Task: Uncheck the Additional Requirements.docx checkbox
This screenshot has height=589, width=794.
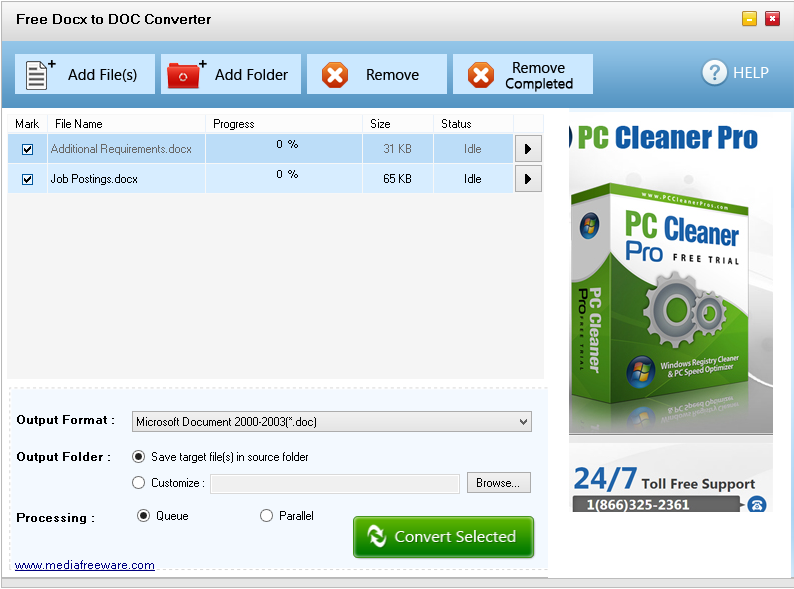Action: click(x=27, y=149)
